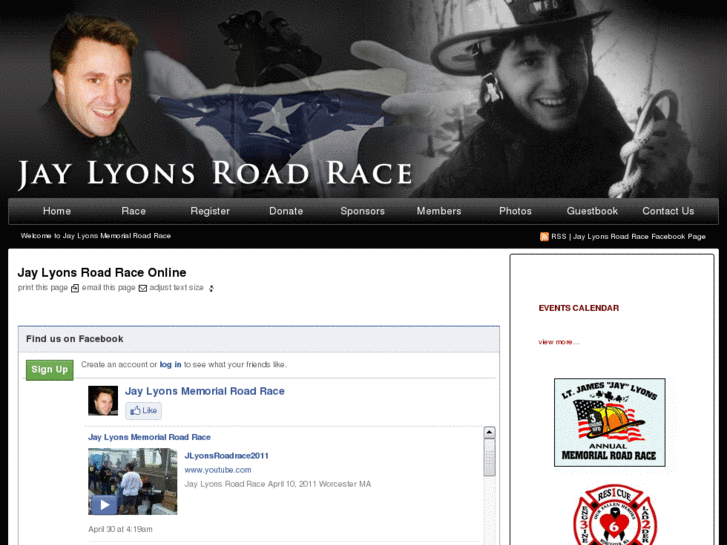Click the Jay Lyons Road Race banner title
The image size is (727, 545).
[x=215, y=174]
